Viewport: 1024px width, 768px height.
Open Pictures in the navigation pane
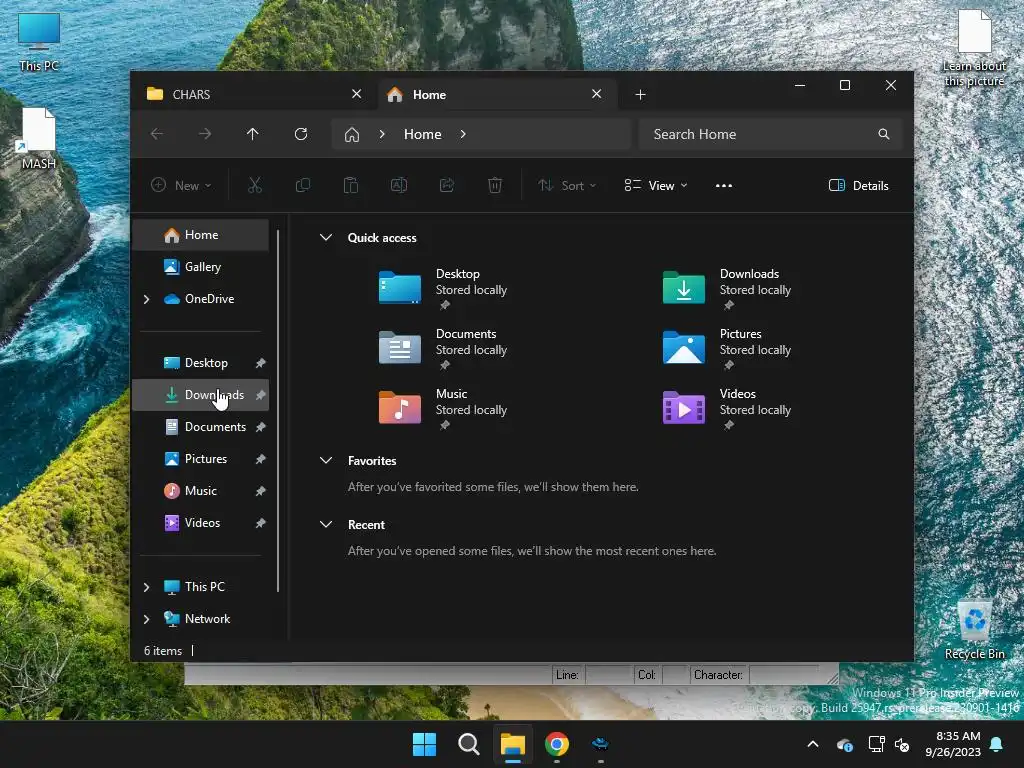(x=200, y=459)
